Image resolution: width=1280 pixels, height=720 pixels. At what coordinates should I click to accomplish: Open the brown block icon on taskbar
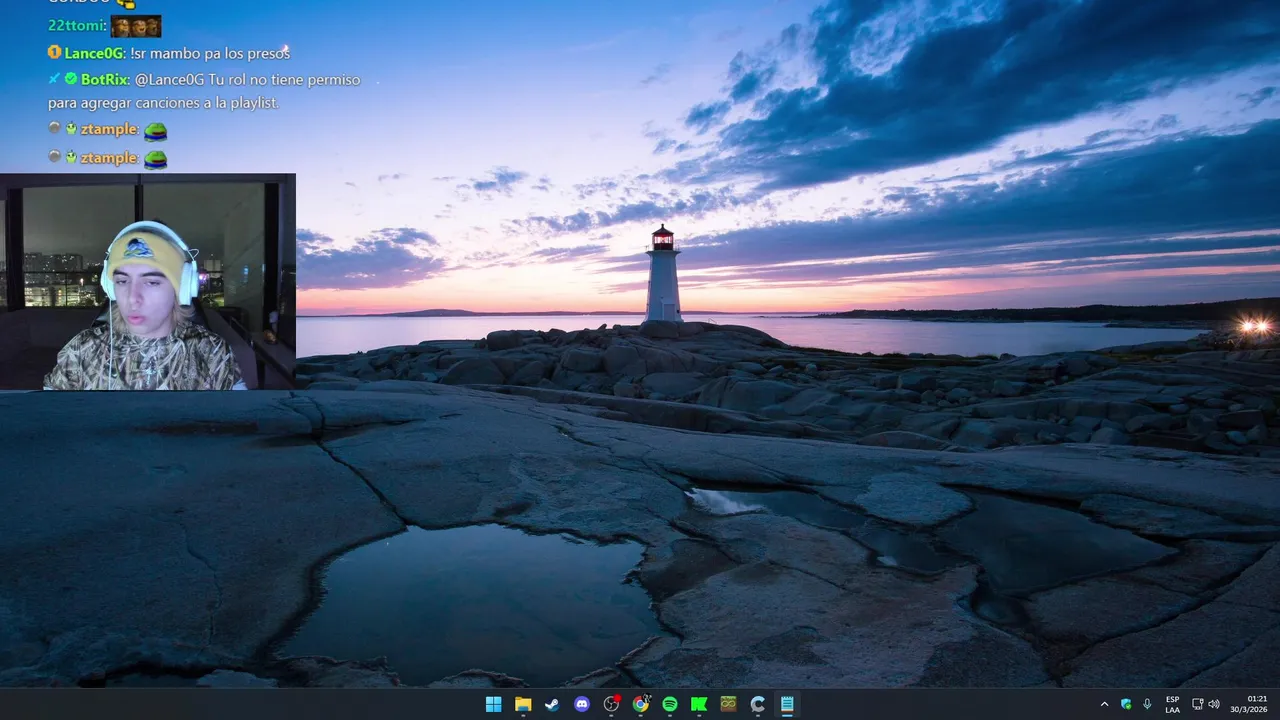point(729,704)
